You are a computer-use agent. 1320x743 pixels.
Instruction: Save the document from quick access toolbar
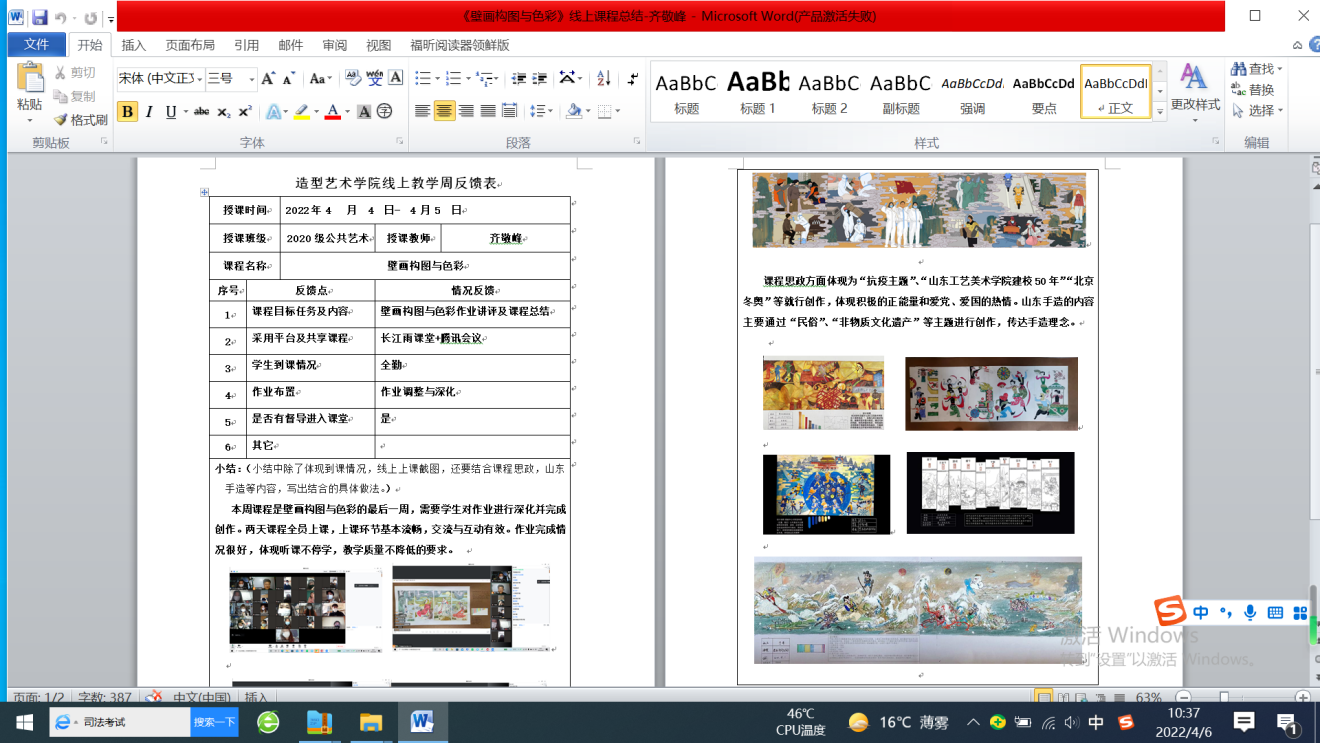point(39,17)
